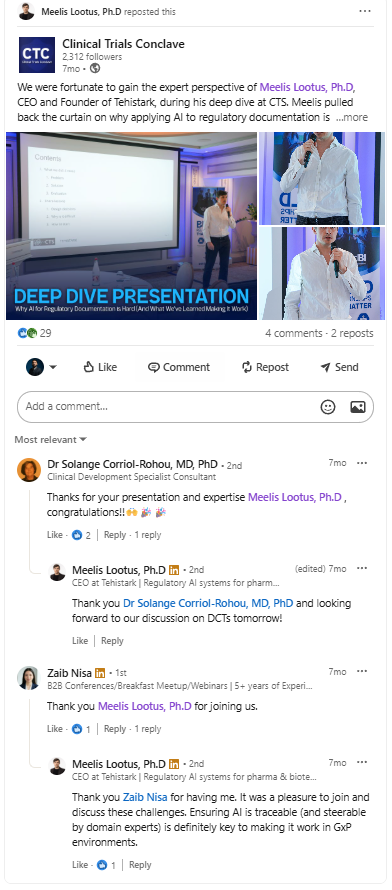View the 2 reposts count
Viewport: 392px width, 890px height.
click(352, 333)
